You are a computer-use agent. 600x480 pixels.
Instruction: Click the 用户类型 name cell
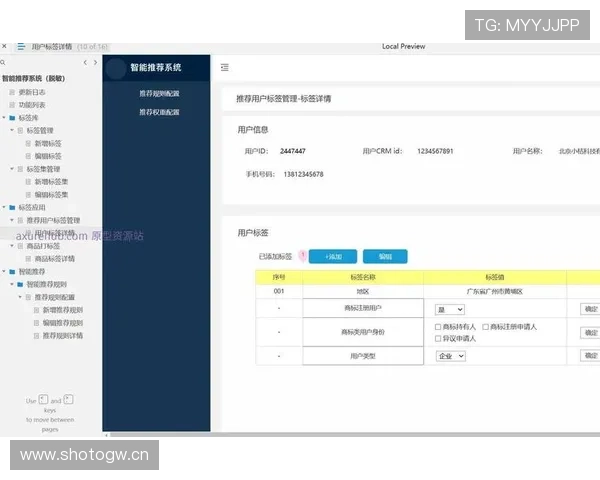363,356
